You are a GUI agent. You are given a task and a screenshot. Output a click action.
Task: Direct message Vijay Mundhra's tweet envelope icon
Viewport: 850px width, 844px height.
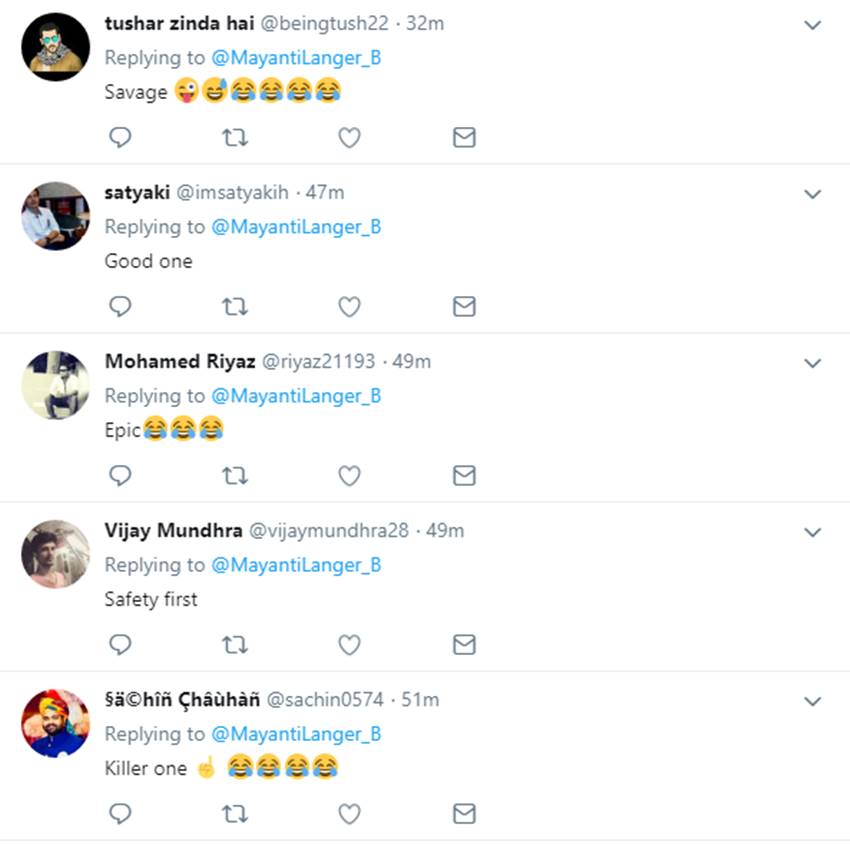pyautogui.click(x=464, y=644)
